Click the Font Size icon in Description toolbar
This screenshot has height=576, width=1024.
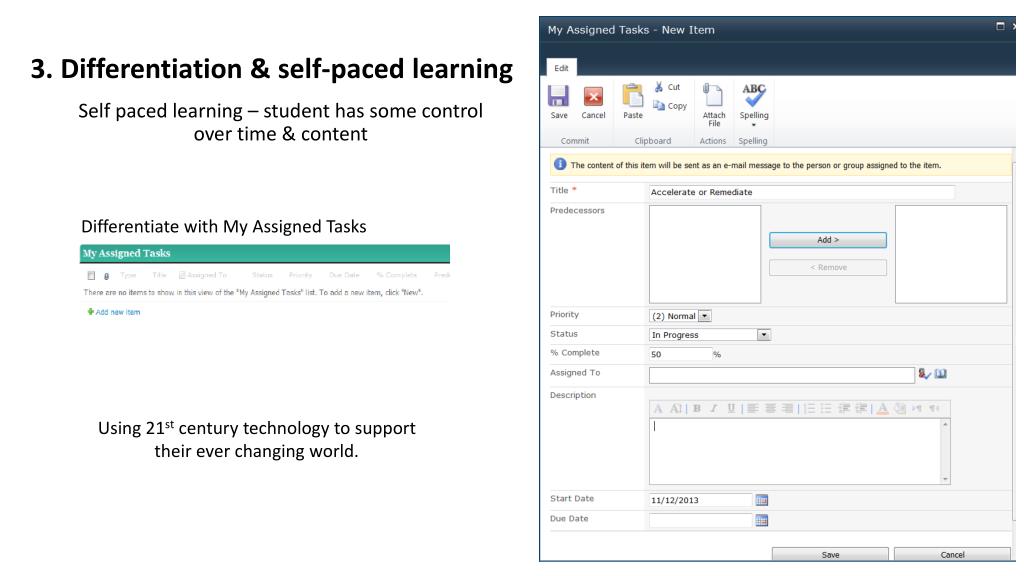675,409
